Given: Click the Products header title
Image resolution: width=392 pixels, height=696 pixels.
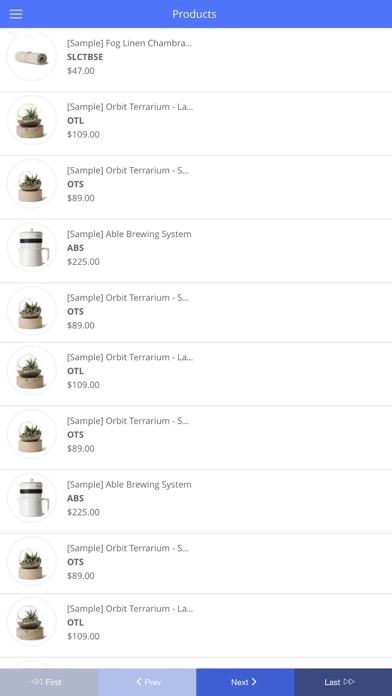Looking at the screenshot, I should [194, 14].
